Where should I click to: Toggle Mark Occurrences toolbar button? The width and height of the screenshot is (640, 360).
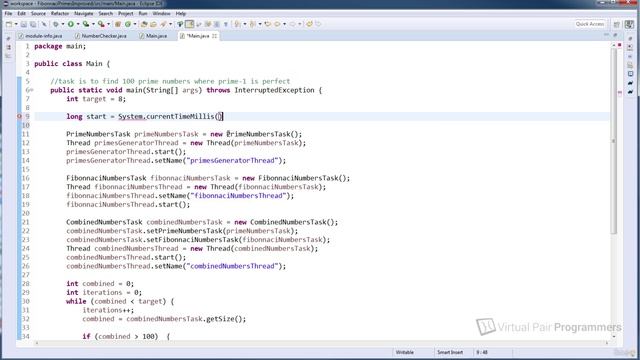point(189,24)
